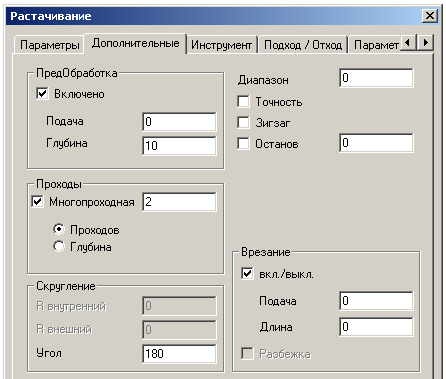
Task: Click the Подача field in Врезание
Action: point(376,301)
